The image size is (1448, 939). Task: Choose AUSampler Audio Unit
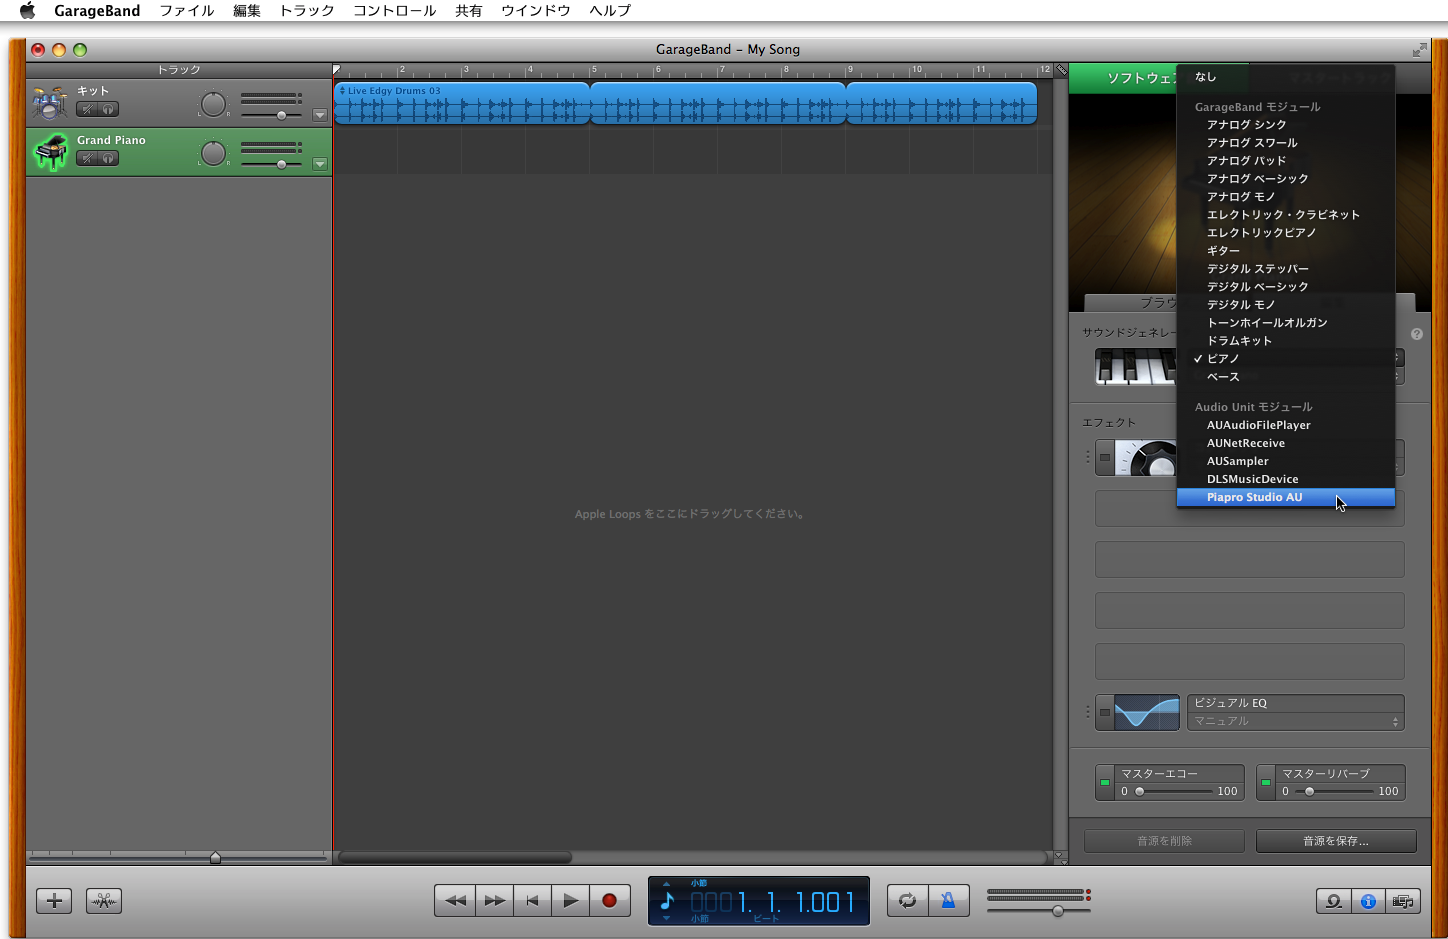point(1286,461)
